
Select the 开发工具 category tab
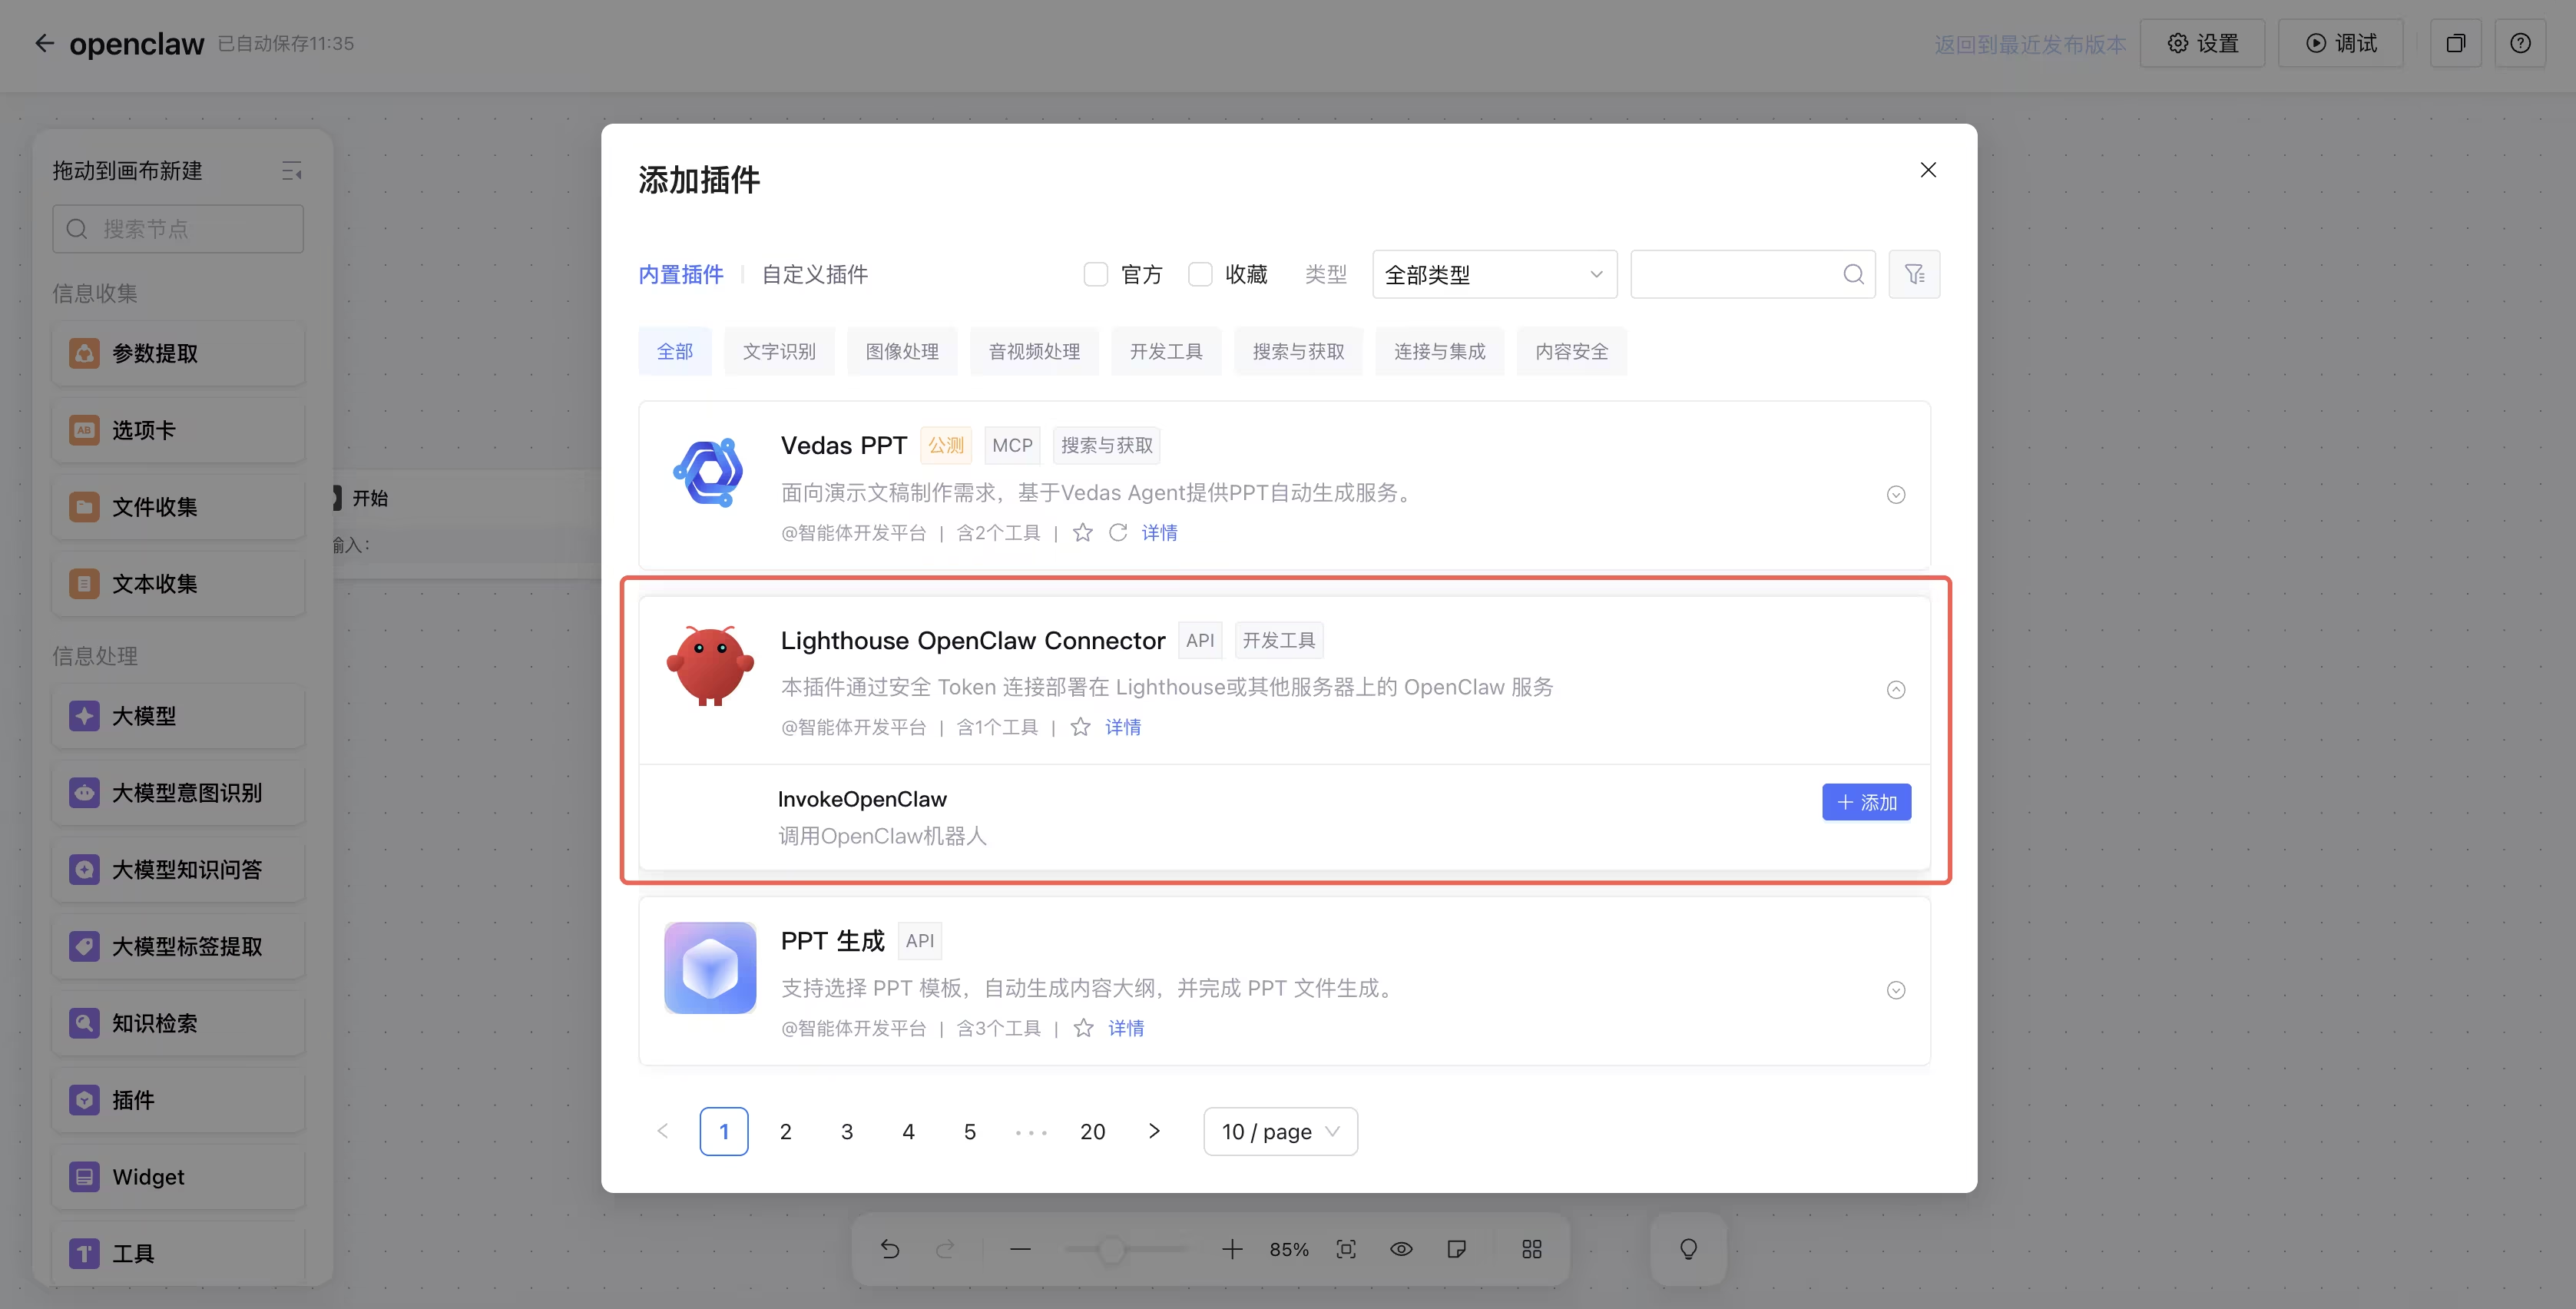click(x=1166, y=351)
